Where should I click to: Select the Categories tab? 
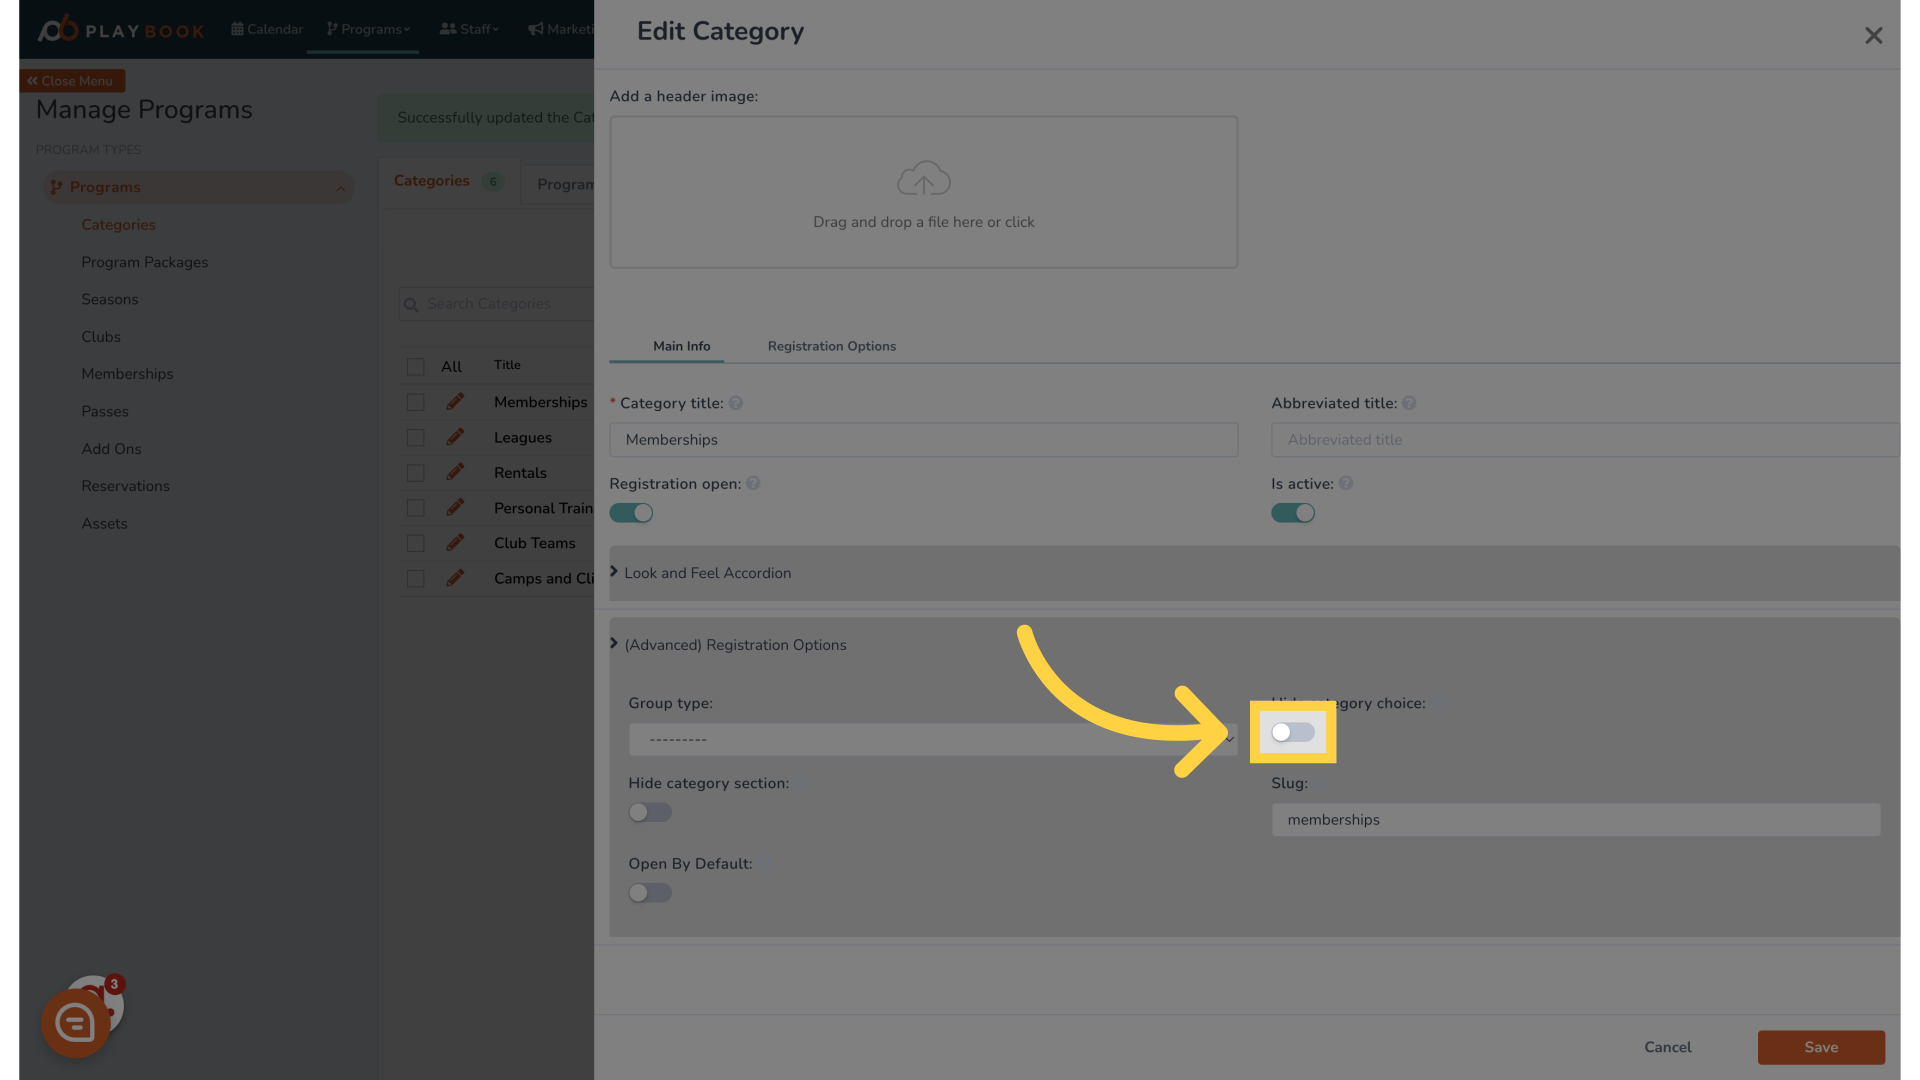449,182
